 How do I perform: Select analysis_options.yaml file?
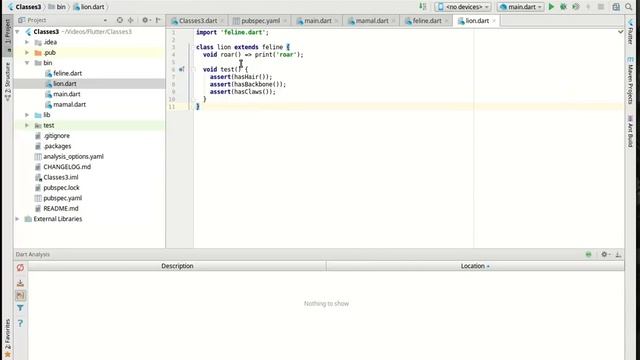point(73,157)
